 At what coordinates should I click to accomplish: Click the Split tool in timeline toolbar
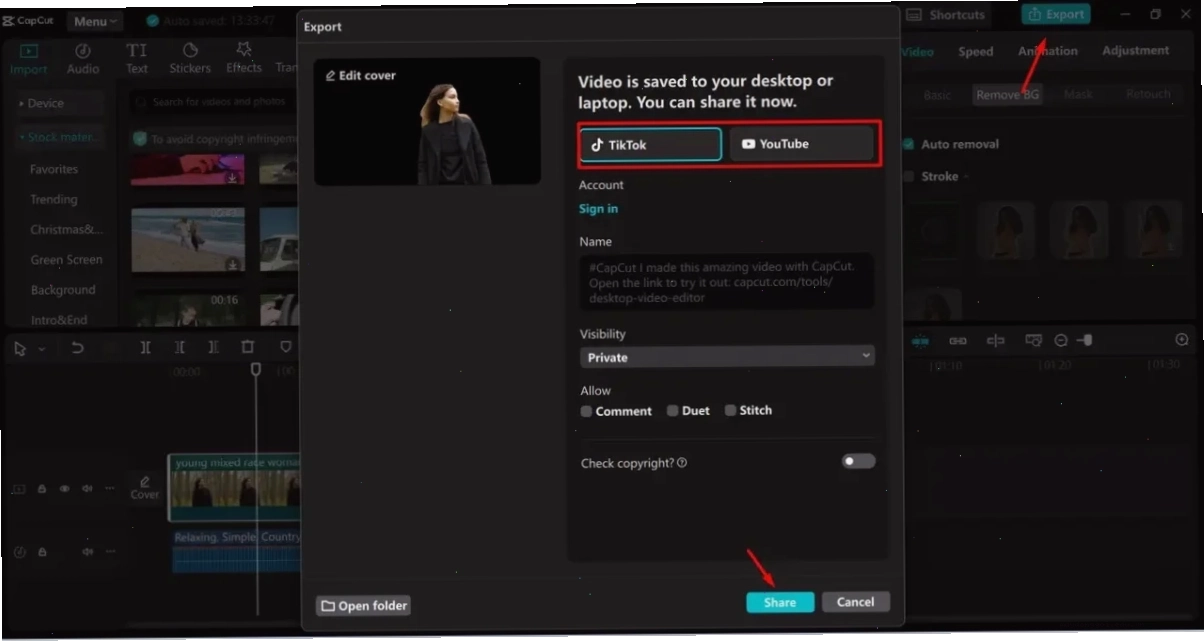(x=146, y=347)
